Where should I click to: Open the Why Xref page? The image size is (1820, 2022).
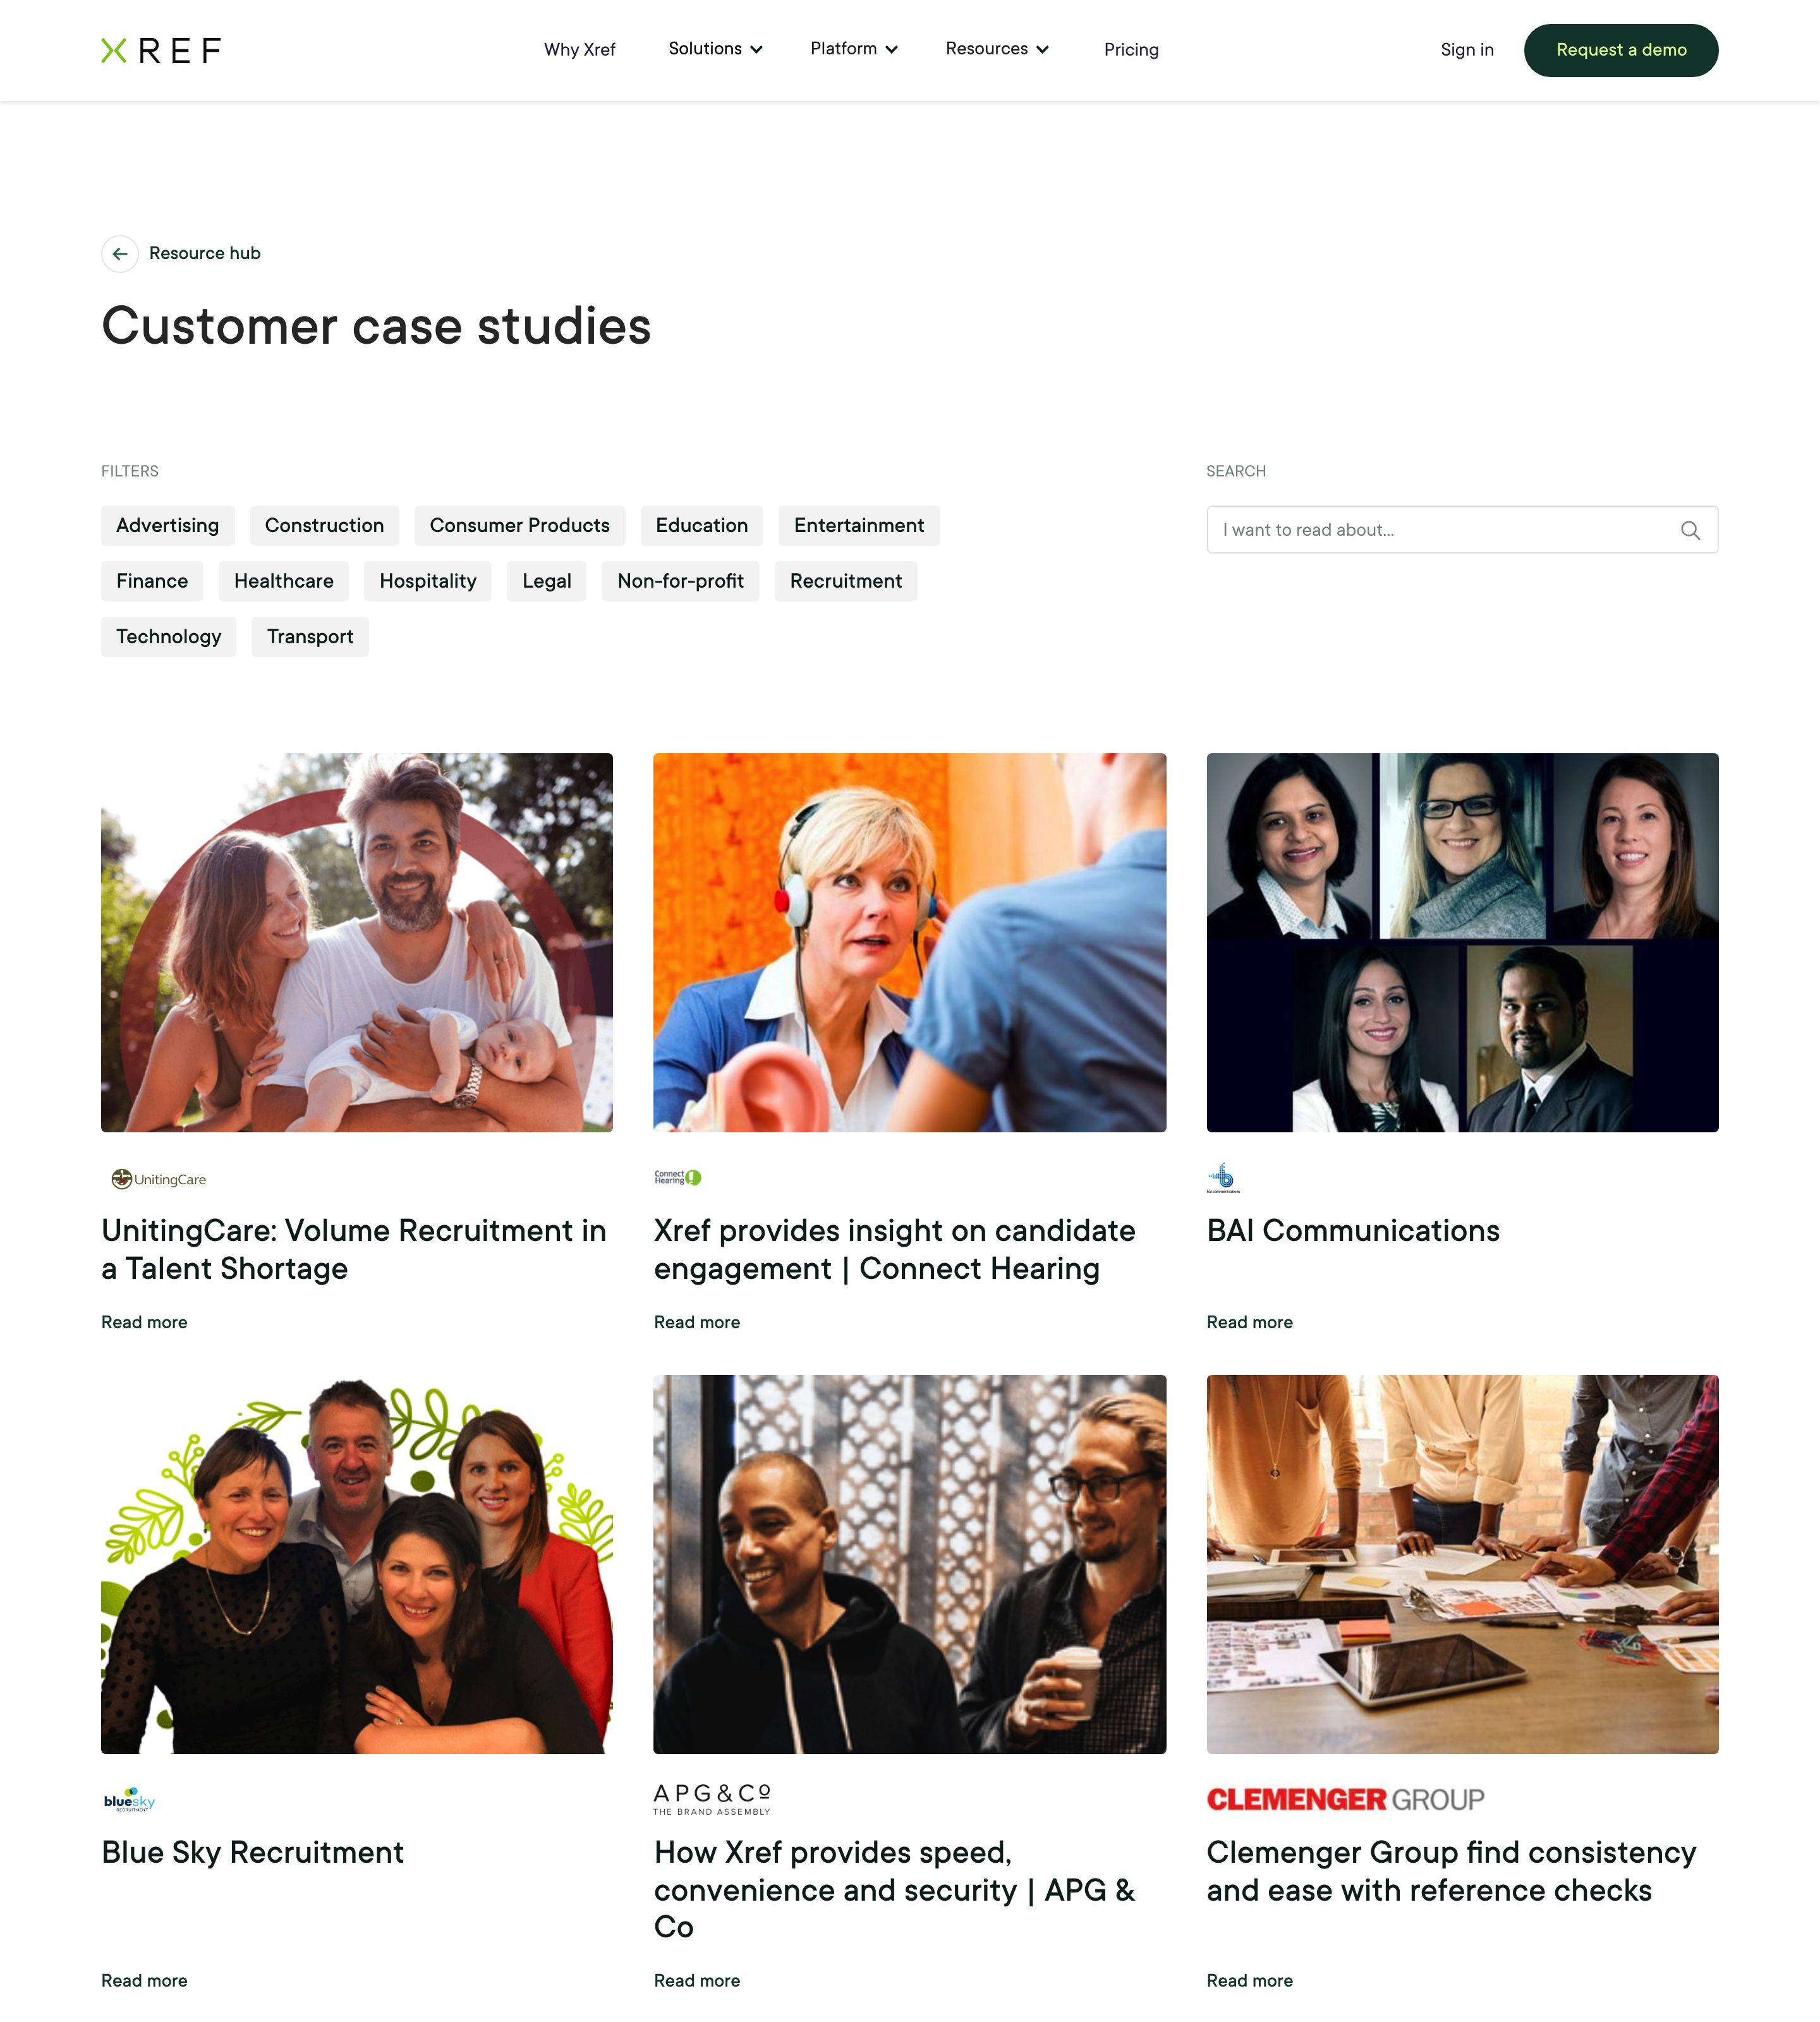[579, 50]
